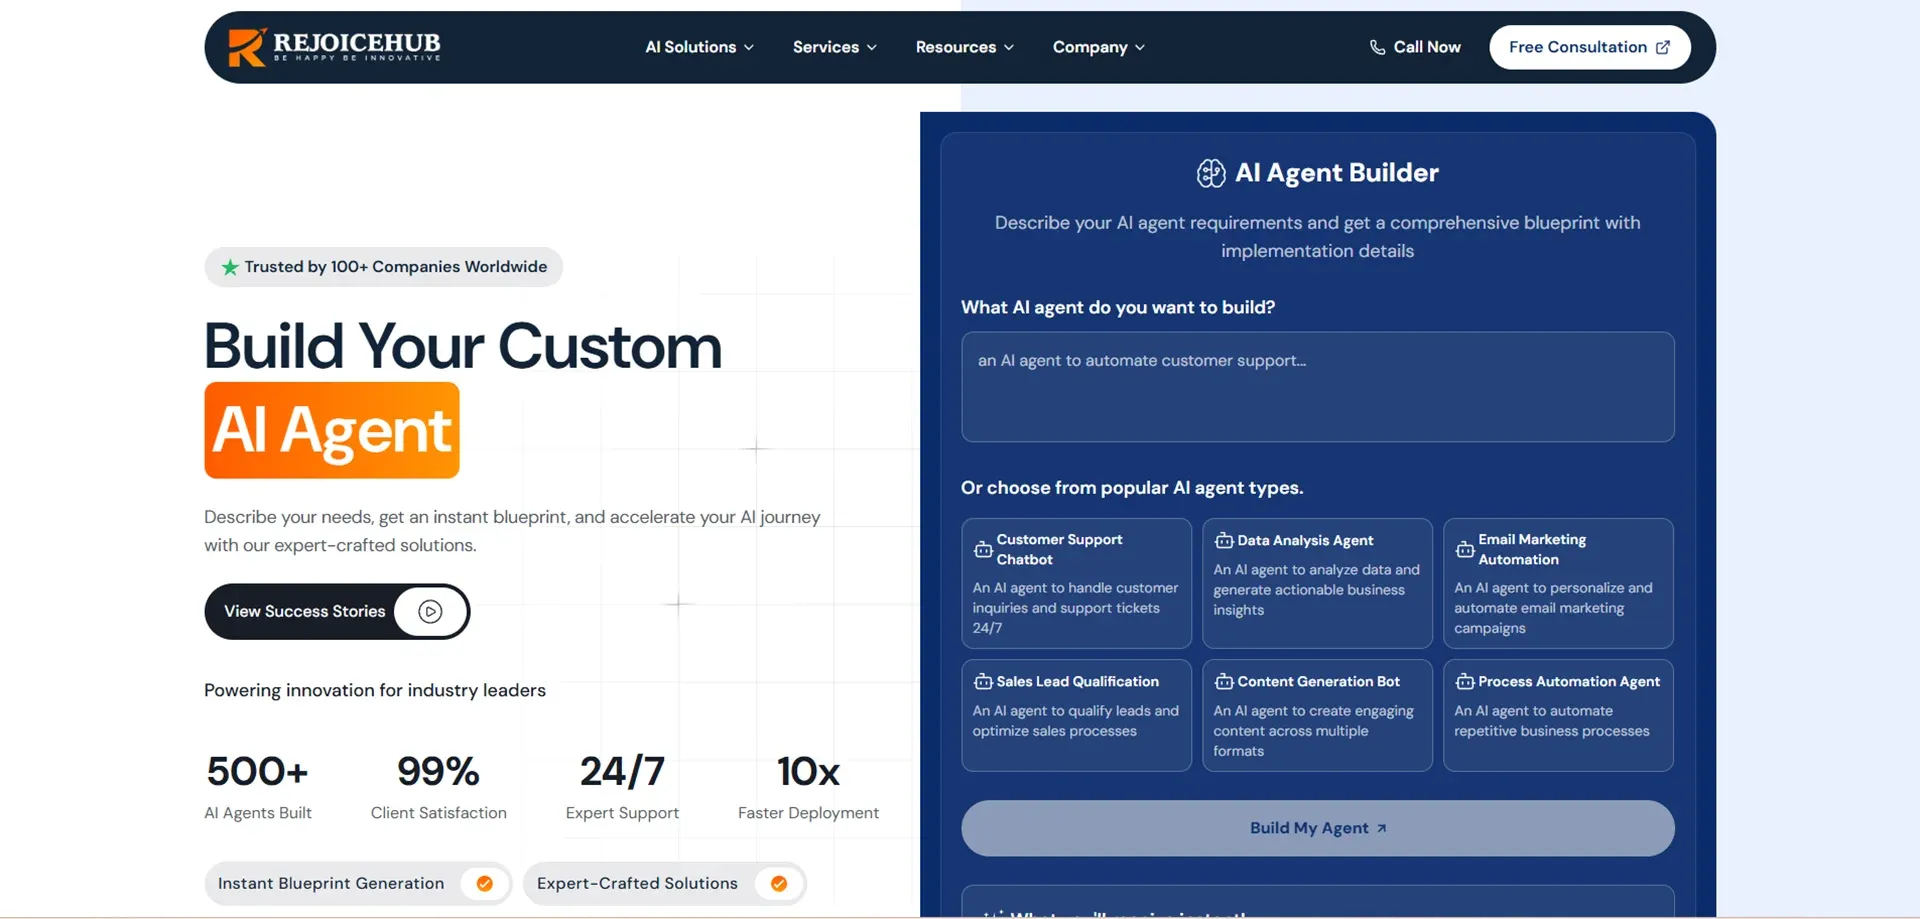Viewport: 1920px width, 919px height.
Task: Click the RejoiceHub logo icon
Action: (x=243, y=46)
